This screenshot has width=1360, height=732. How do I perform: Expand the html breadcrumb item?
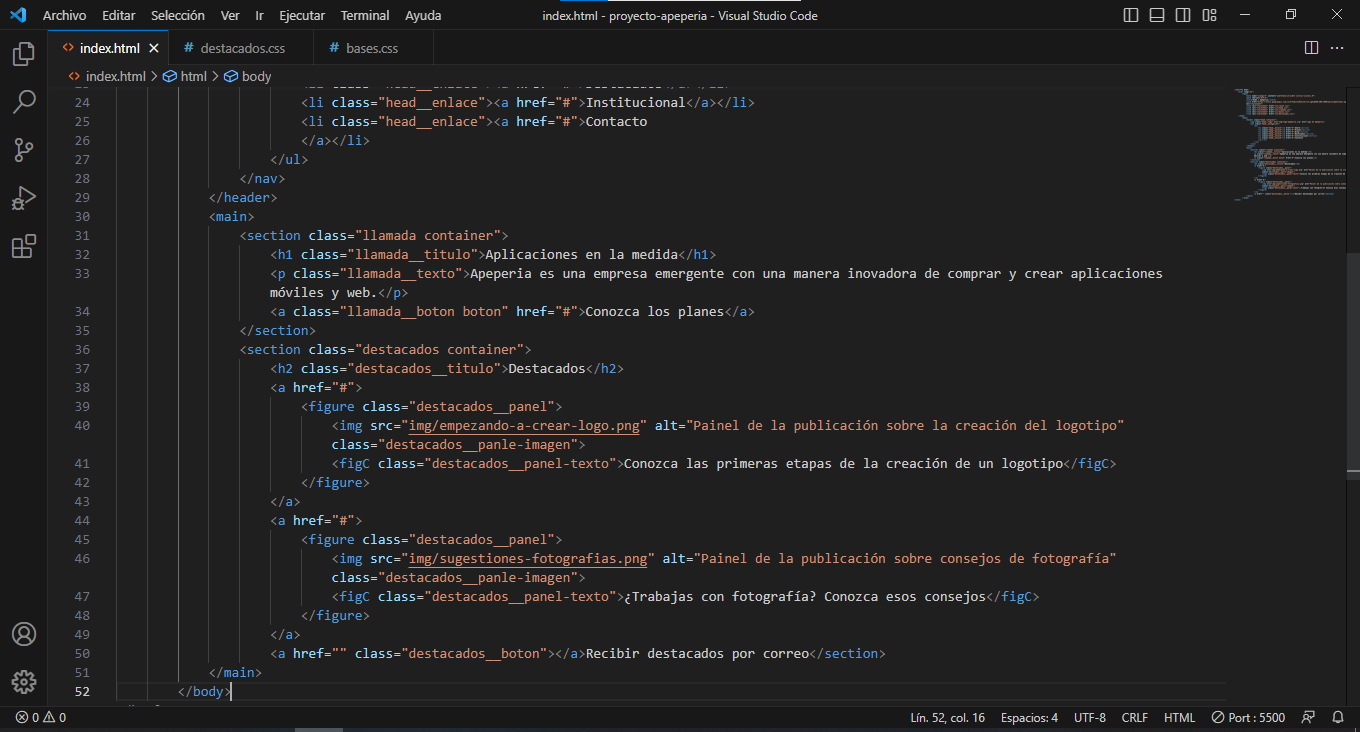[185, 76]
